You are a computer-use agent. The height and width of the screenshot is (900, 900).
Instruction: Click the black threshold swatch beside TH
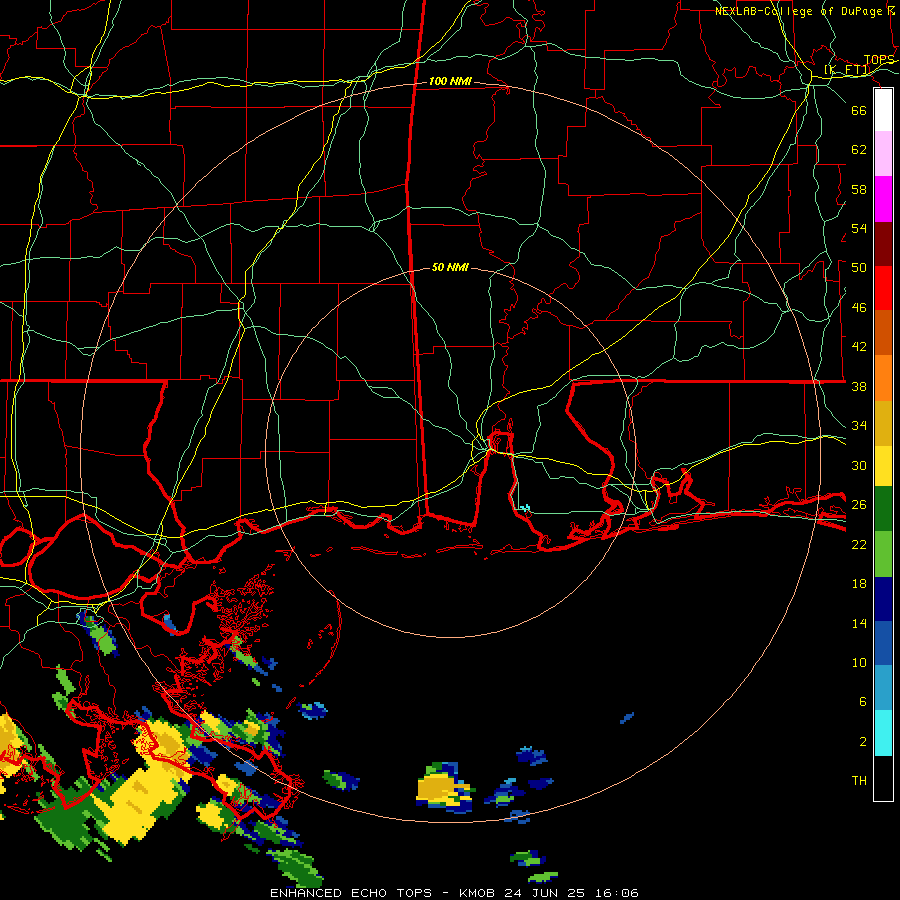tap(883, 778)
